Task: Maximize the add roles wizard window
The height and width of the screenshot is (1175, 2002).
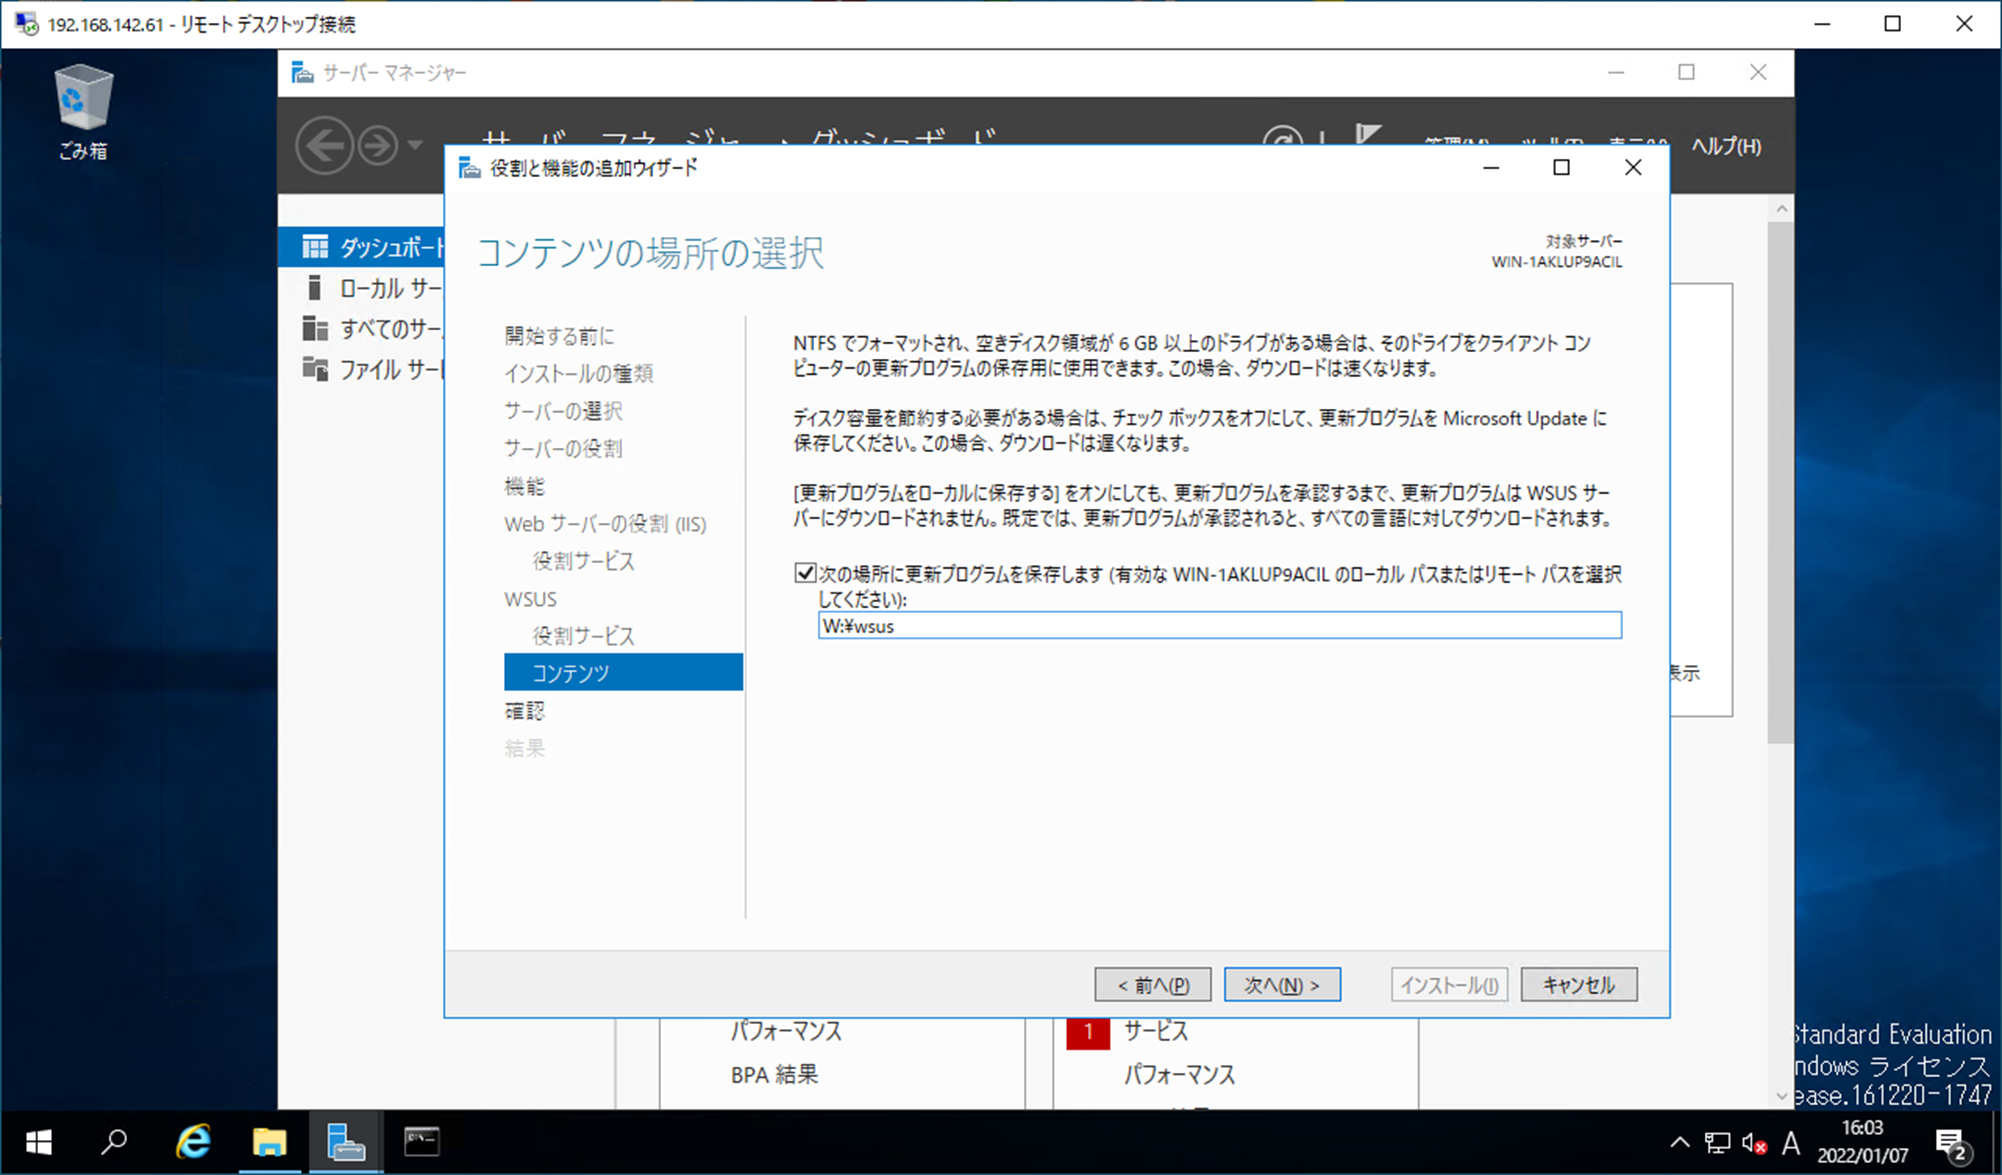Action: (1561, 168)
